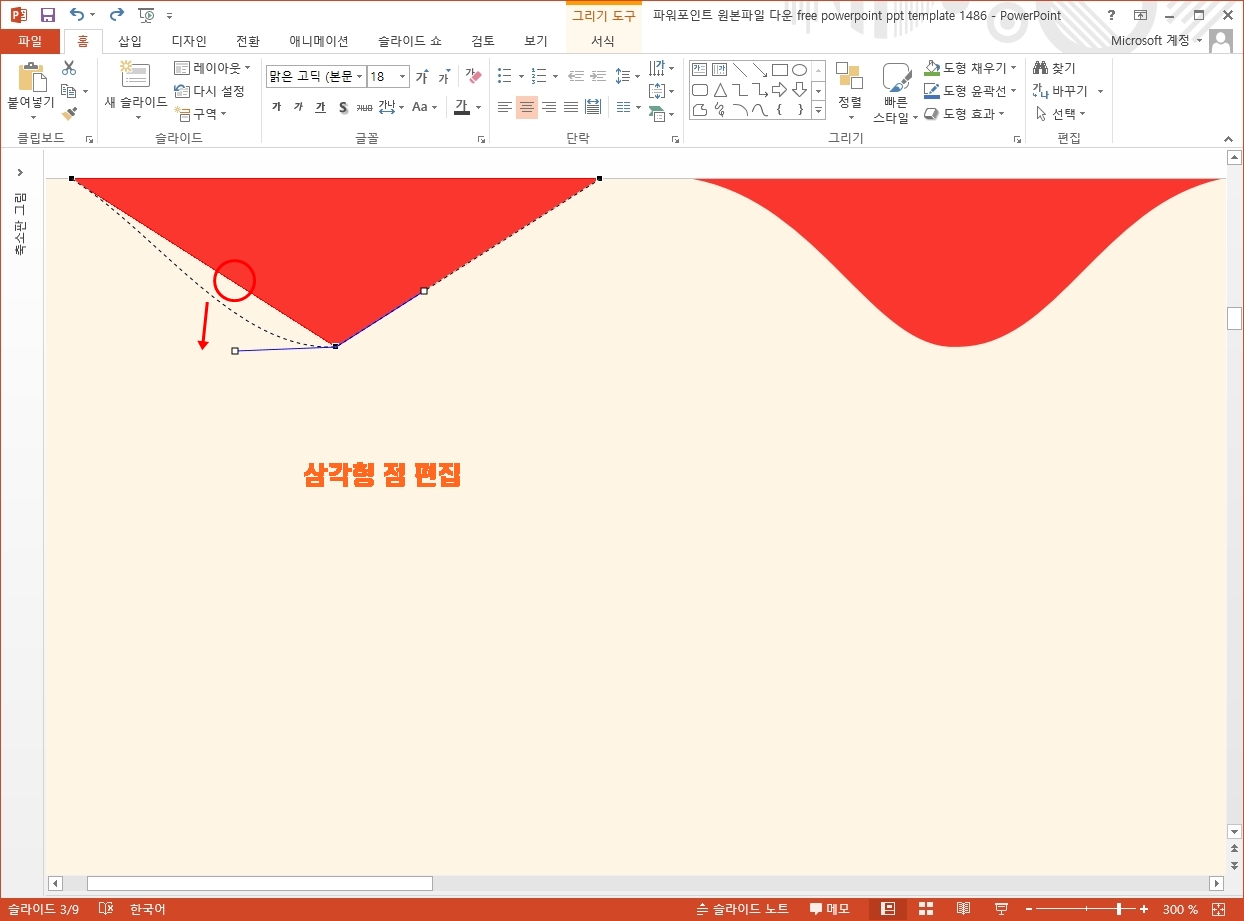Cut selection with the scissors icon
This screenshot has height=921, width=1244.
69,68
